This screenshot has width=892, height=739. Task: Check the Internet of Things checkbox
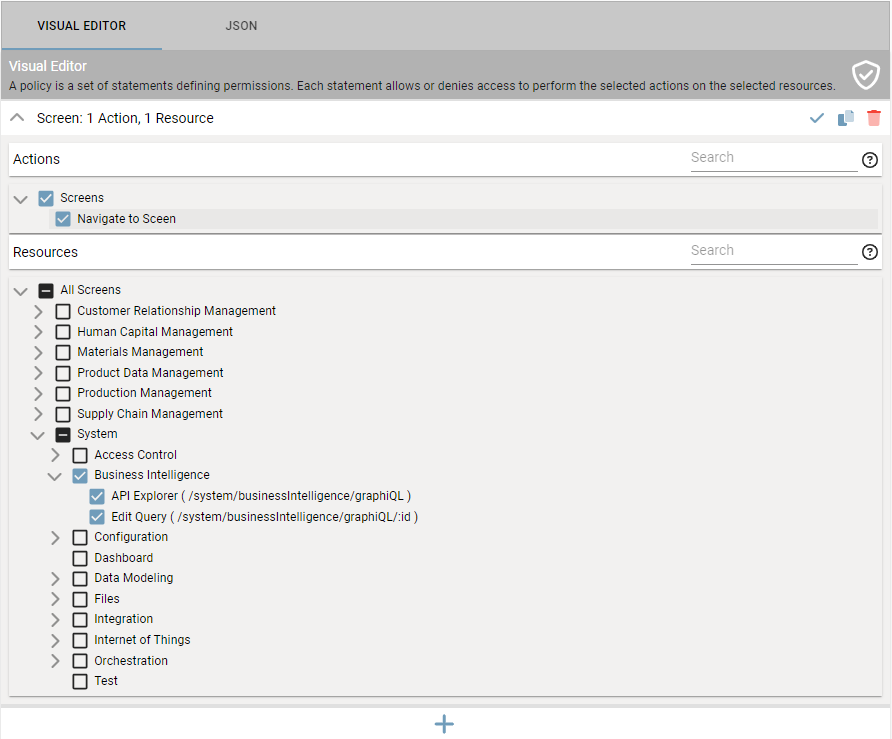coord(80,640)
